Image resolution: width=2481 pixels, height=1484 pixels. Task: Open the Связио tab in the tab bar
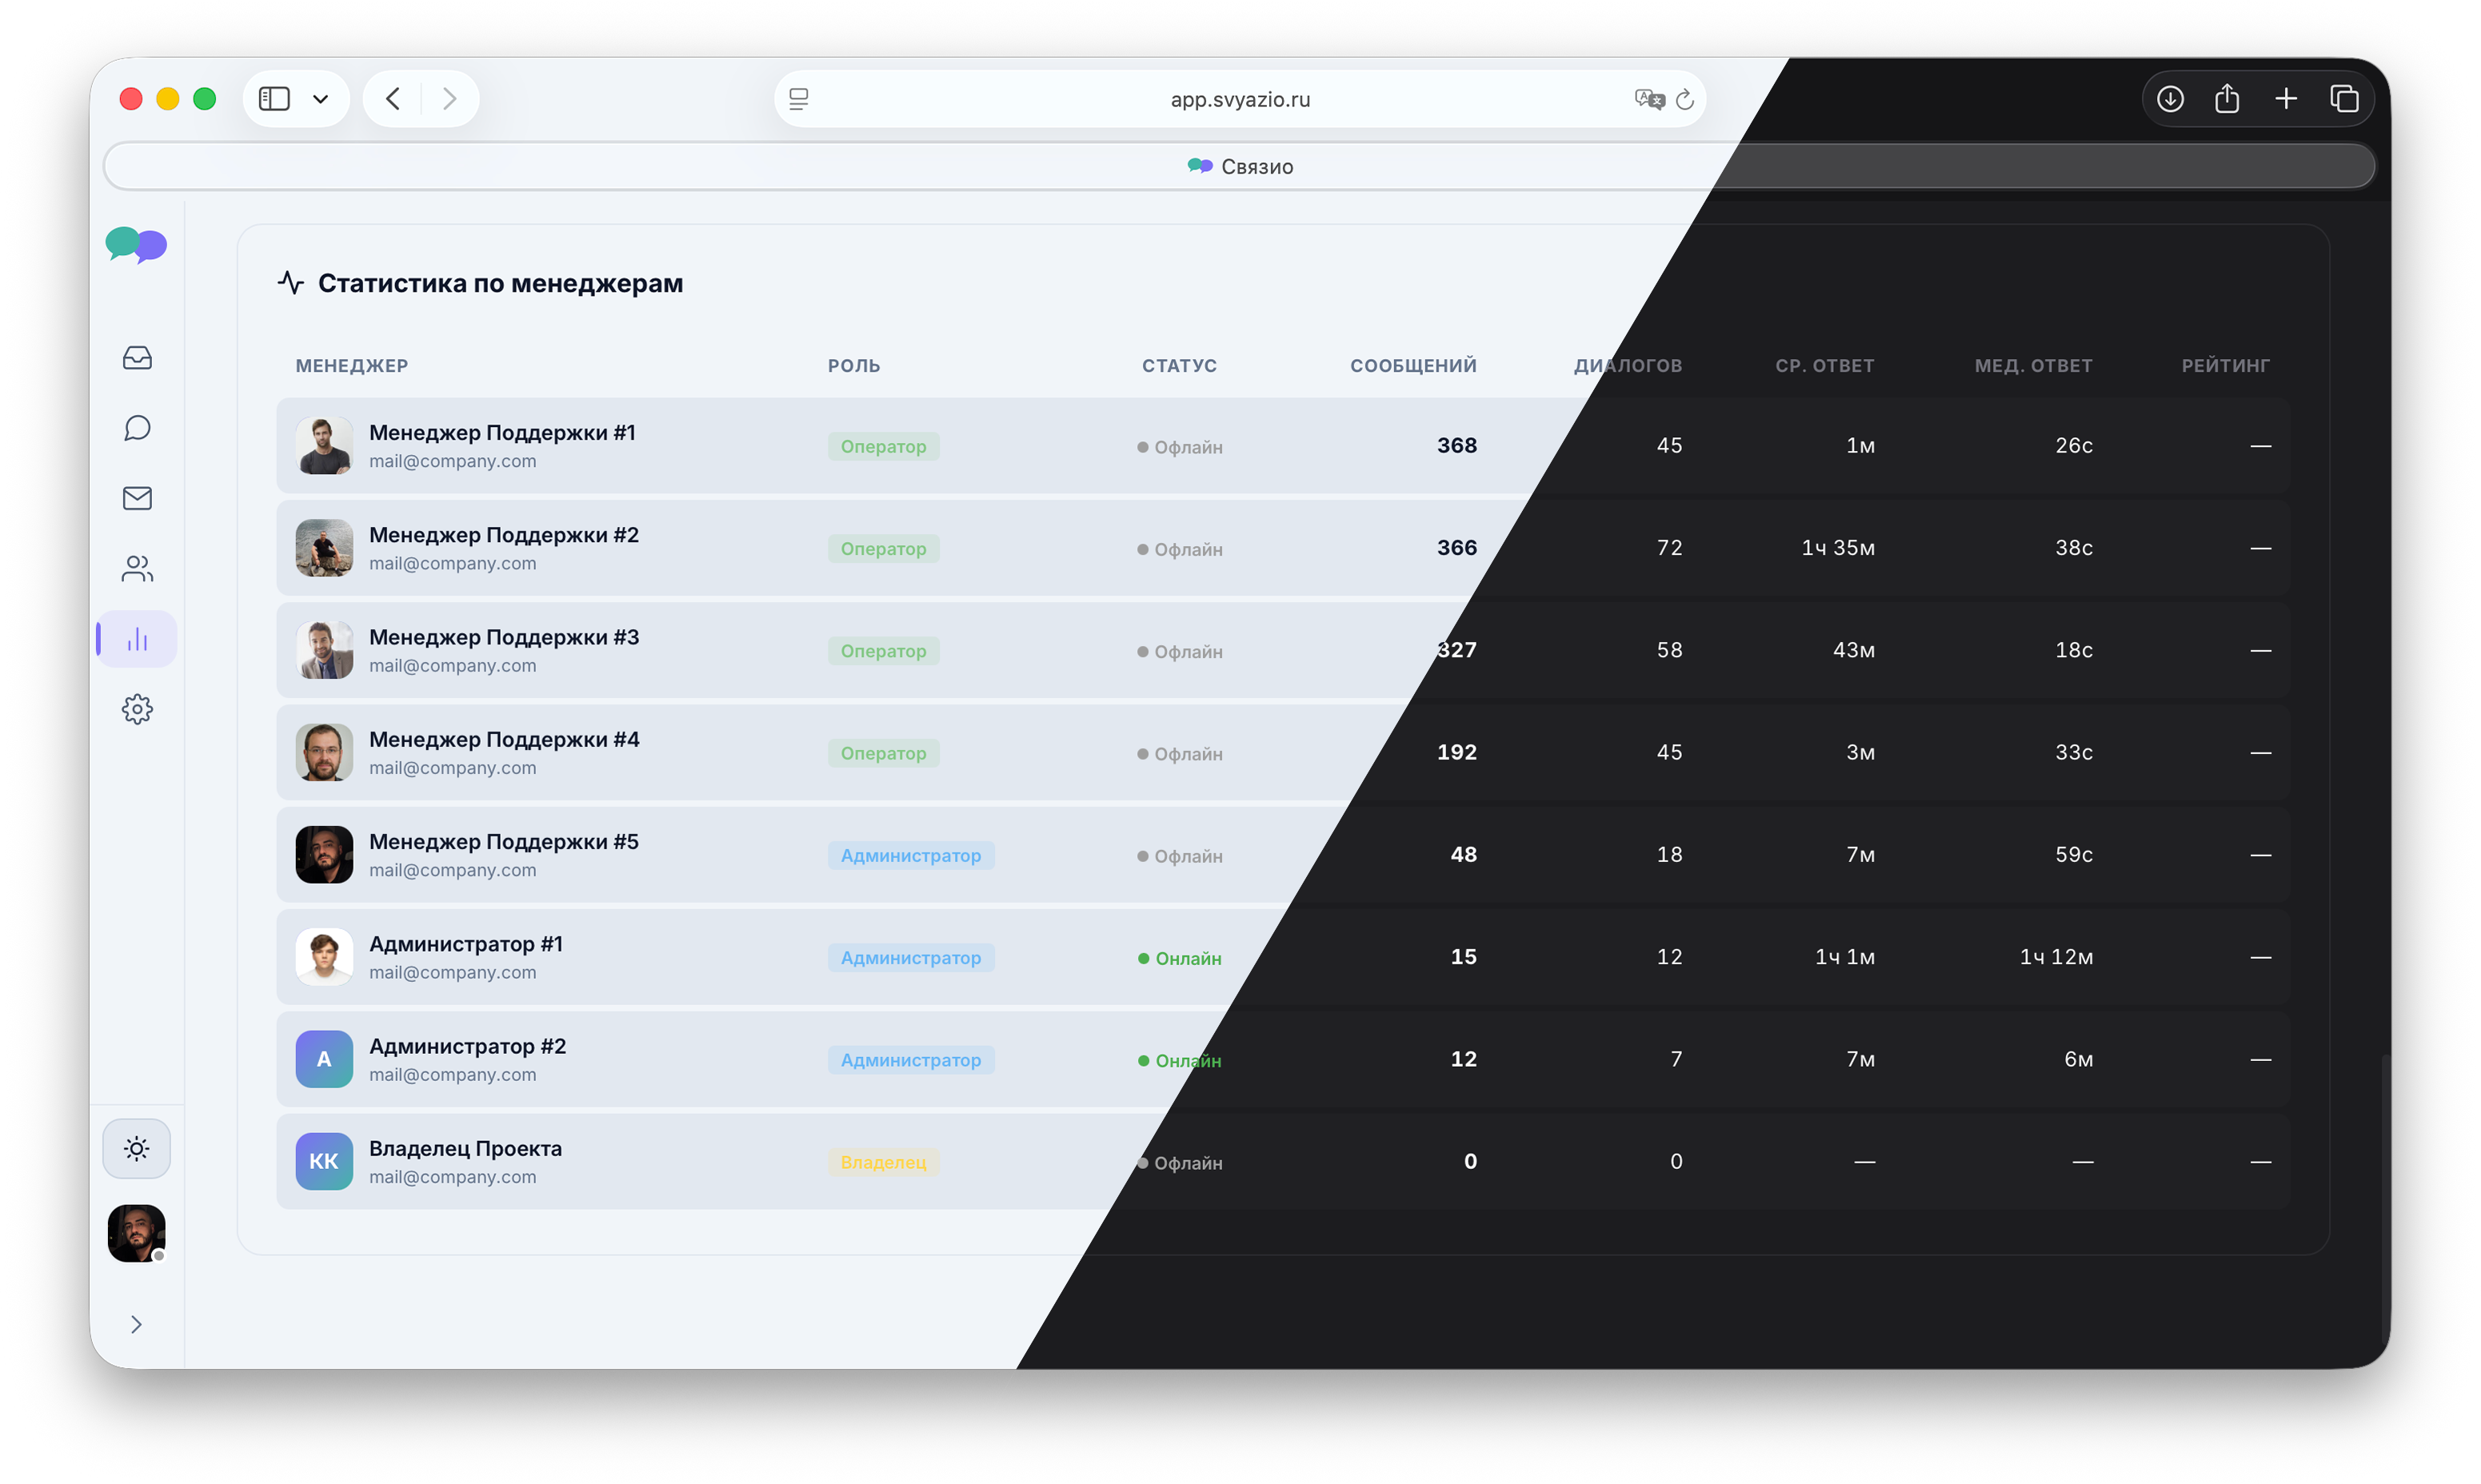1240,165
